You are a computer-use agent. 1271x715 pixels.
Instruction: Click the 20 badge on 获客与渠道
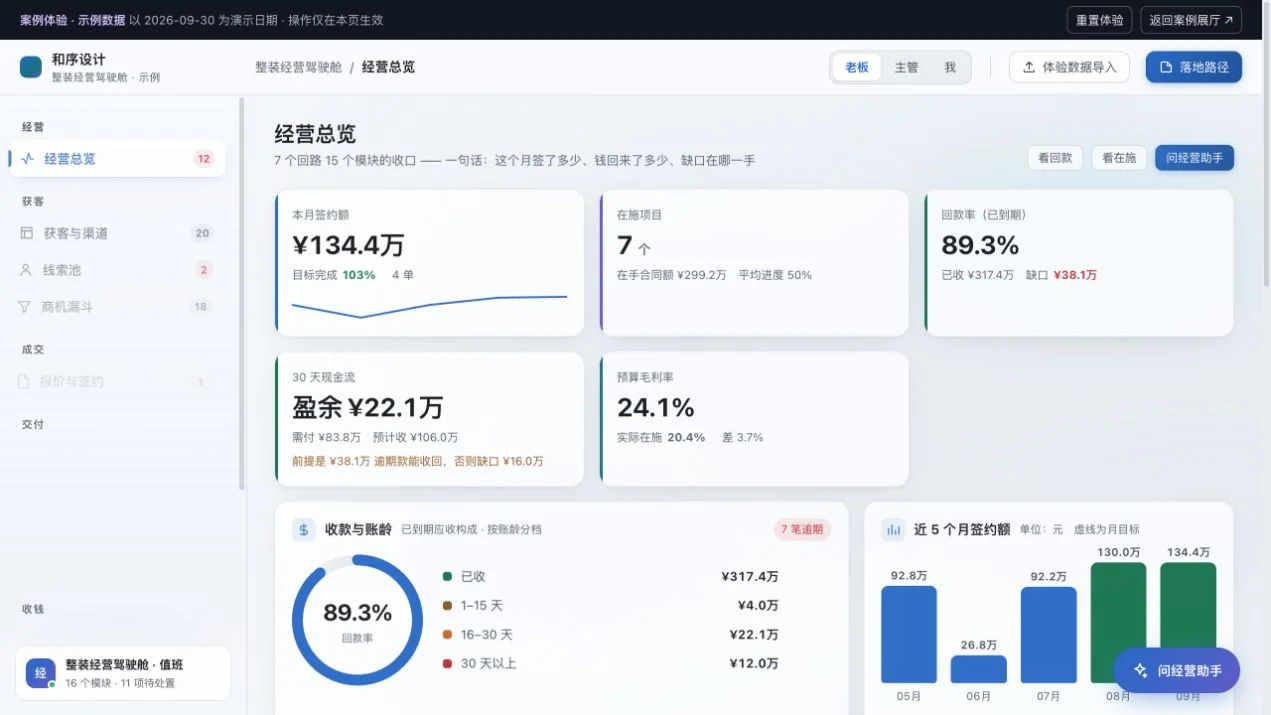(x=202, y=233)
